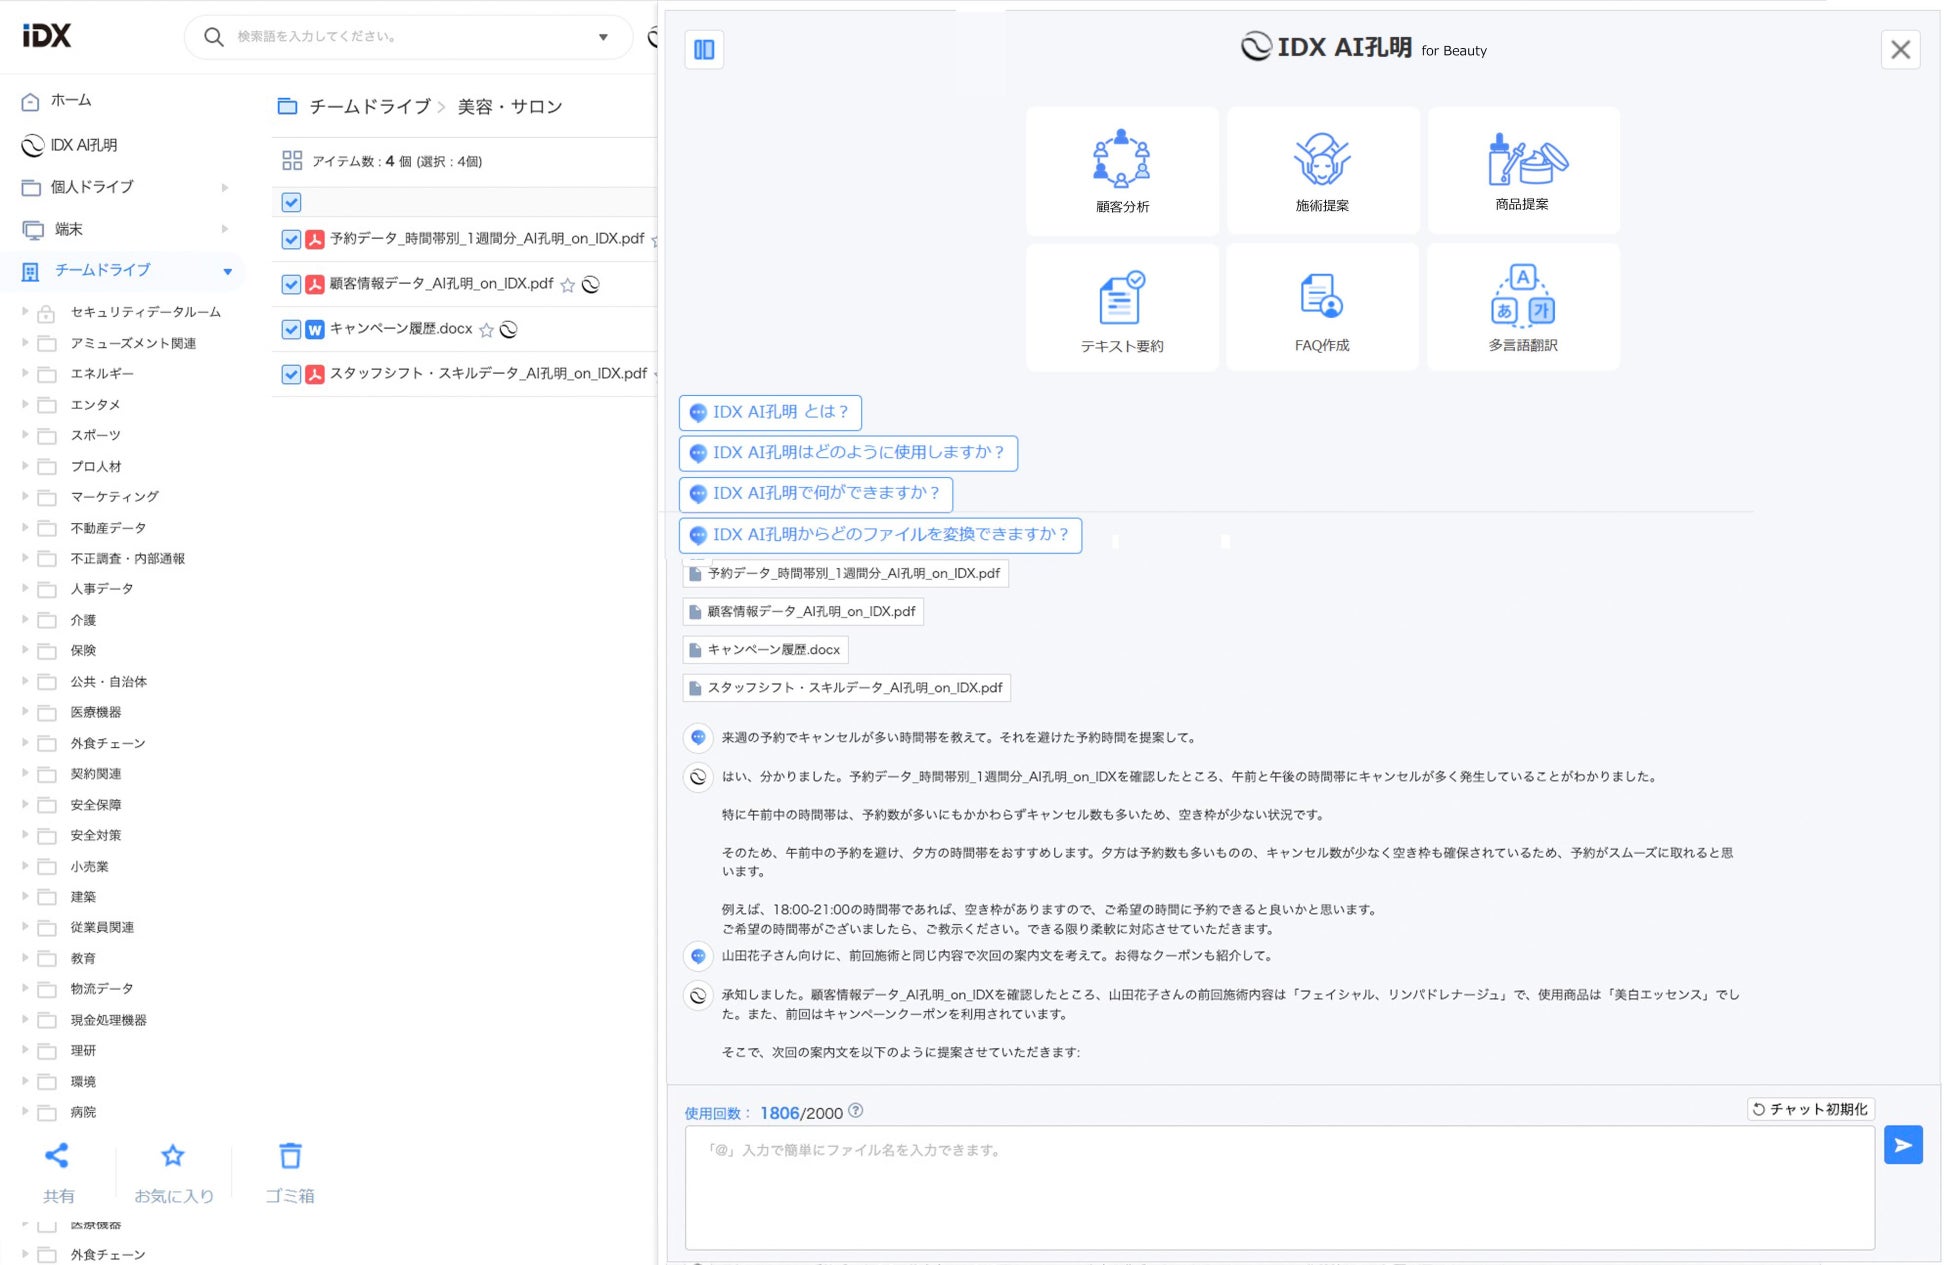Viewport: 1950px width, 1265px height.
Task: Click the ゴミ箱 trash icon
Action: pyautogui.click(x=290, y=1157)
